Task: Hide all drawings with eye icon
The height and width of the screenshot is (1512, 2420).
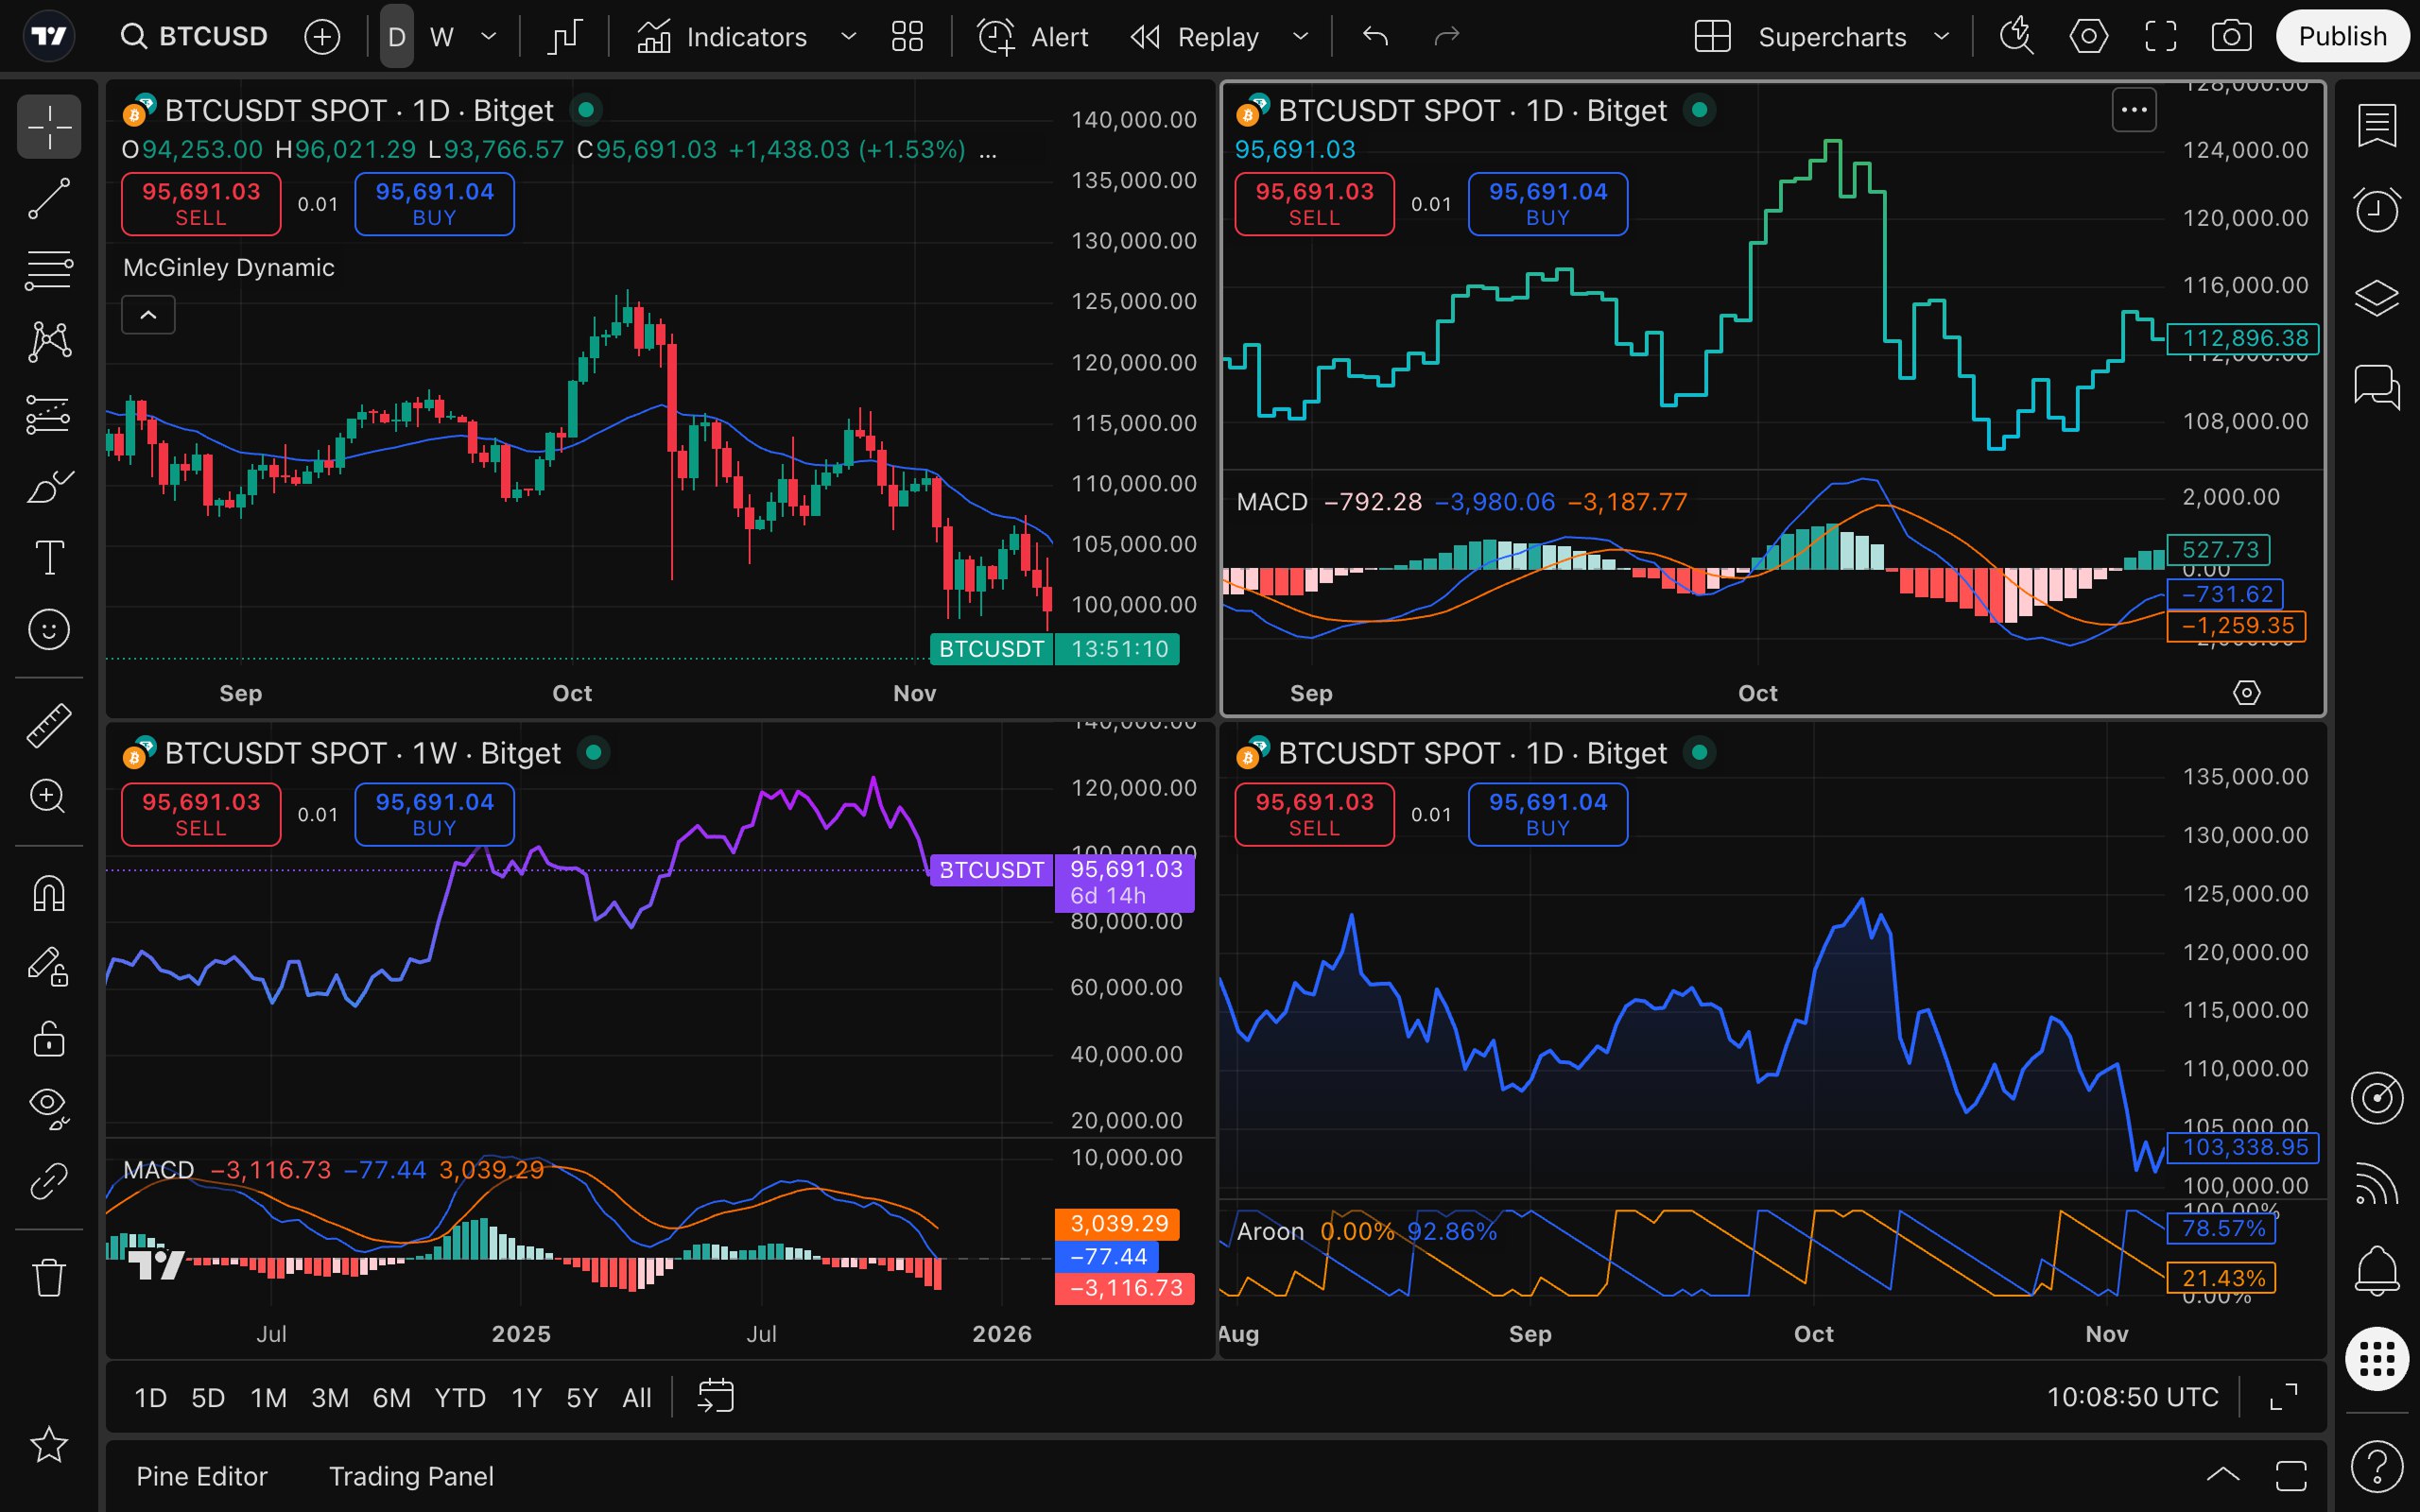Action: coord(48,1105)
